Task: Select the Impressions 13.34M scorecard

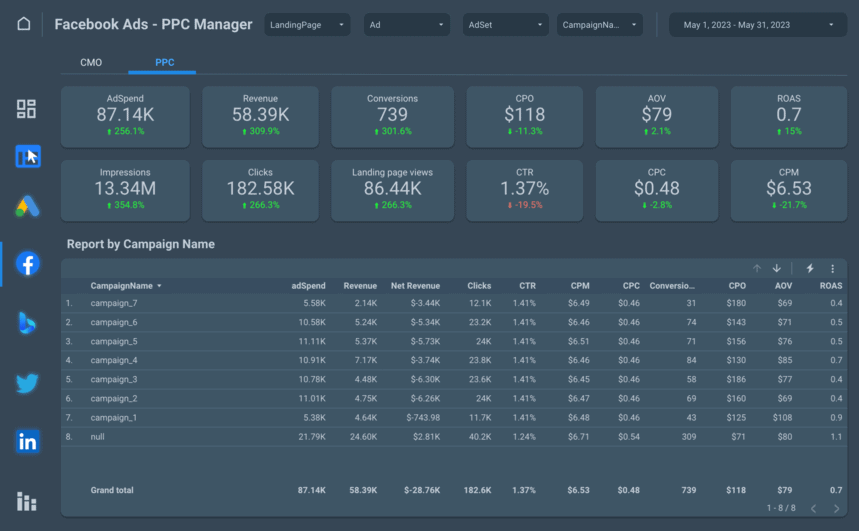Action: pyautogui.click(x=125, y=190)
